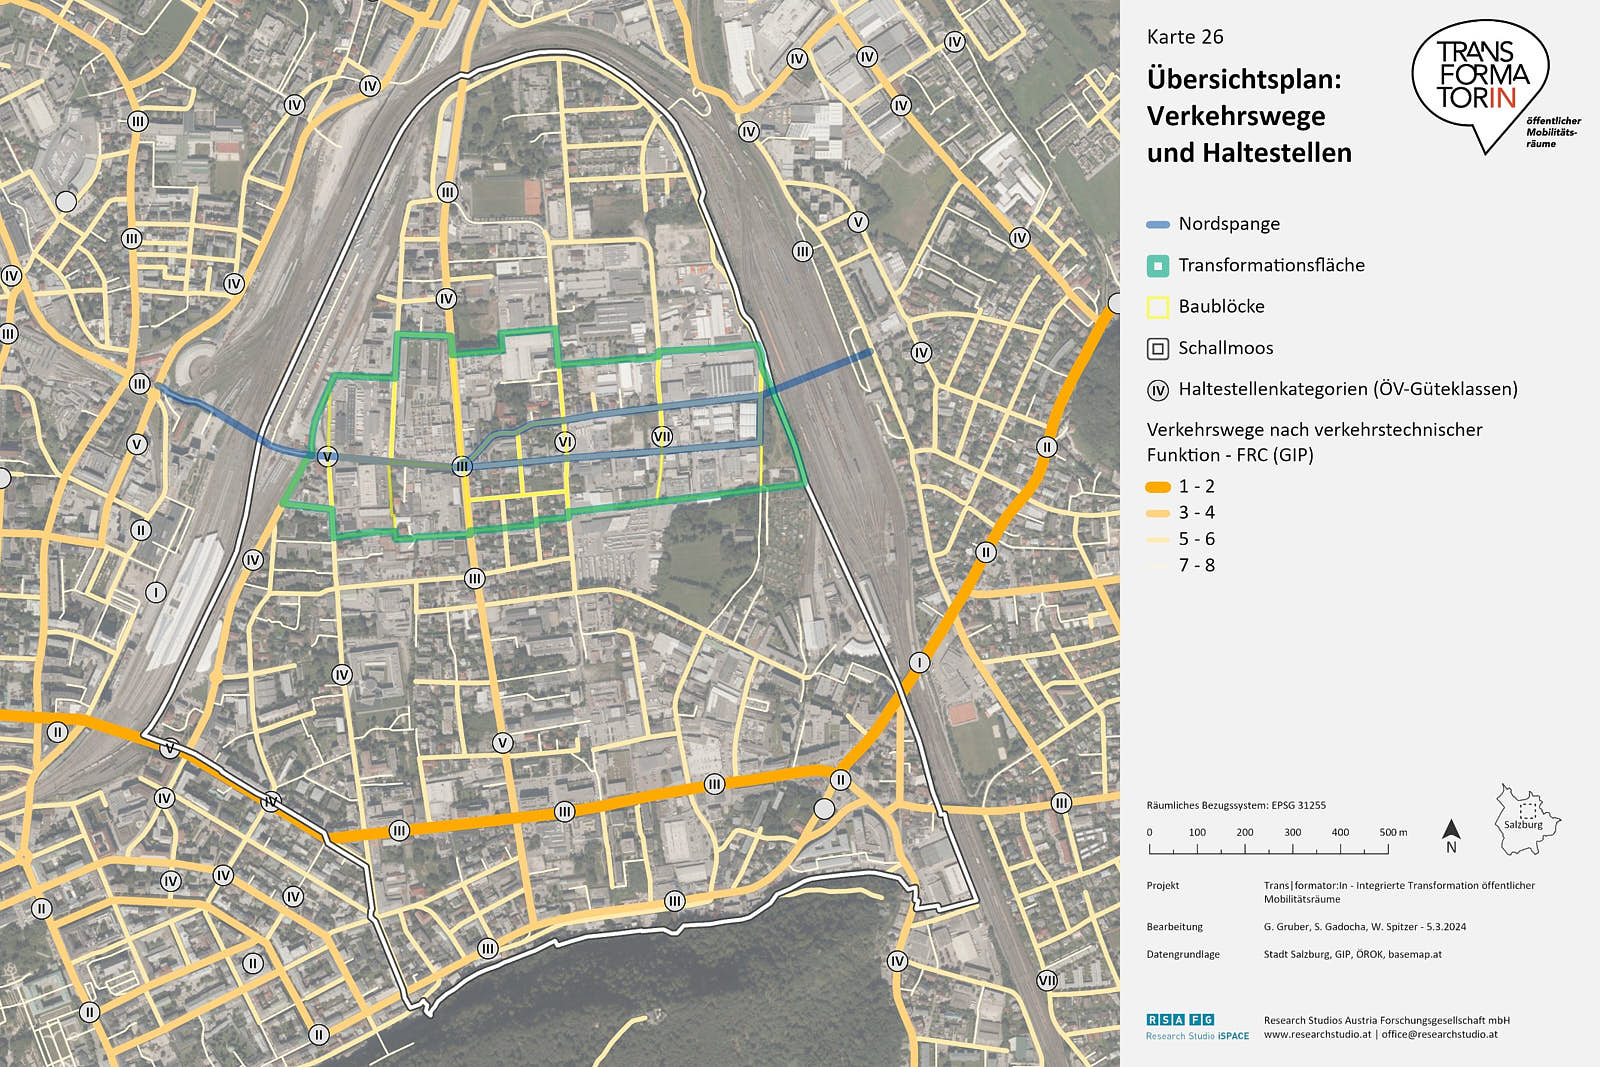The height and width of the screenshot is (1067, 1600).
Task: Click 'Haltestellenkategorien (ÖV-Güteklassen)' label
Action: coord(1348,389)
